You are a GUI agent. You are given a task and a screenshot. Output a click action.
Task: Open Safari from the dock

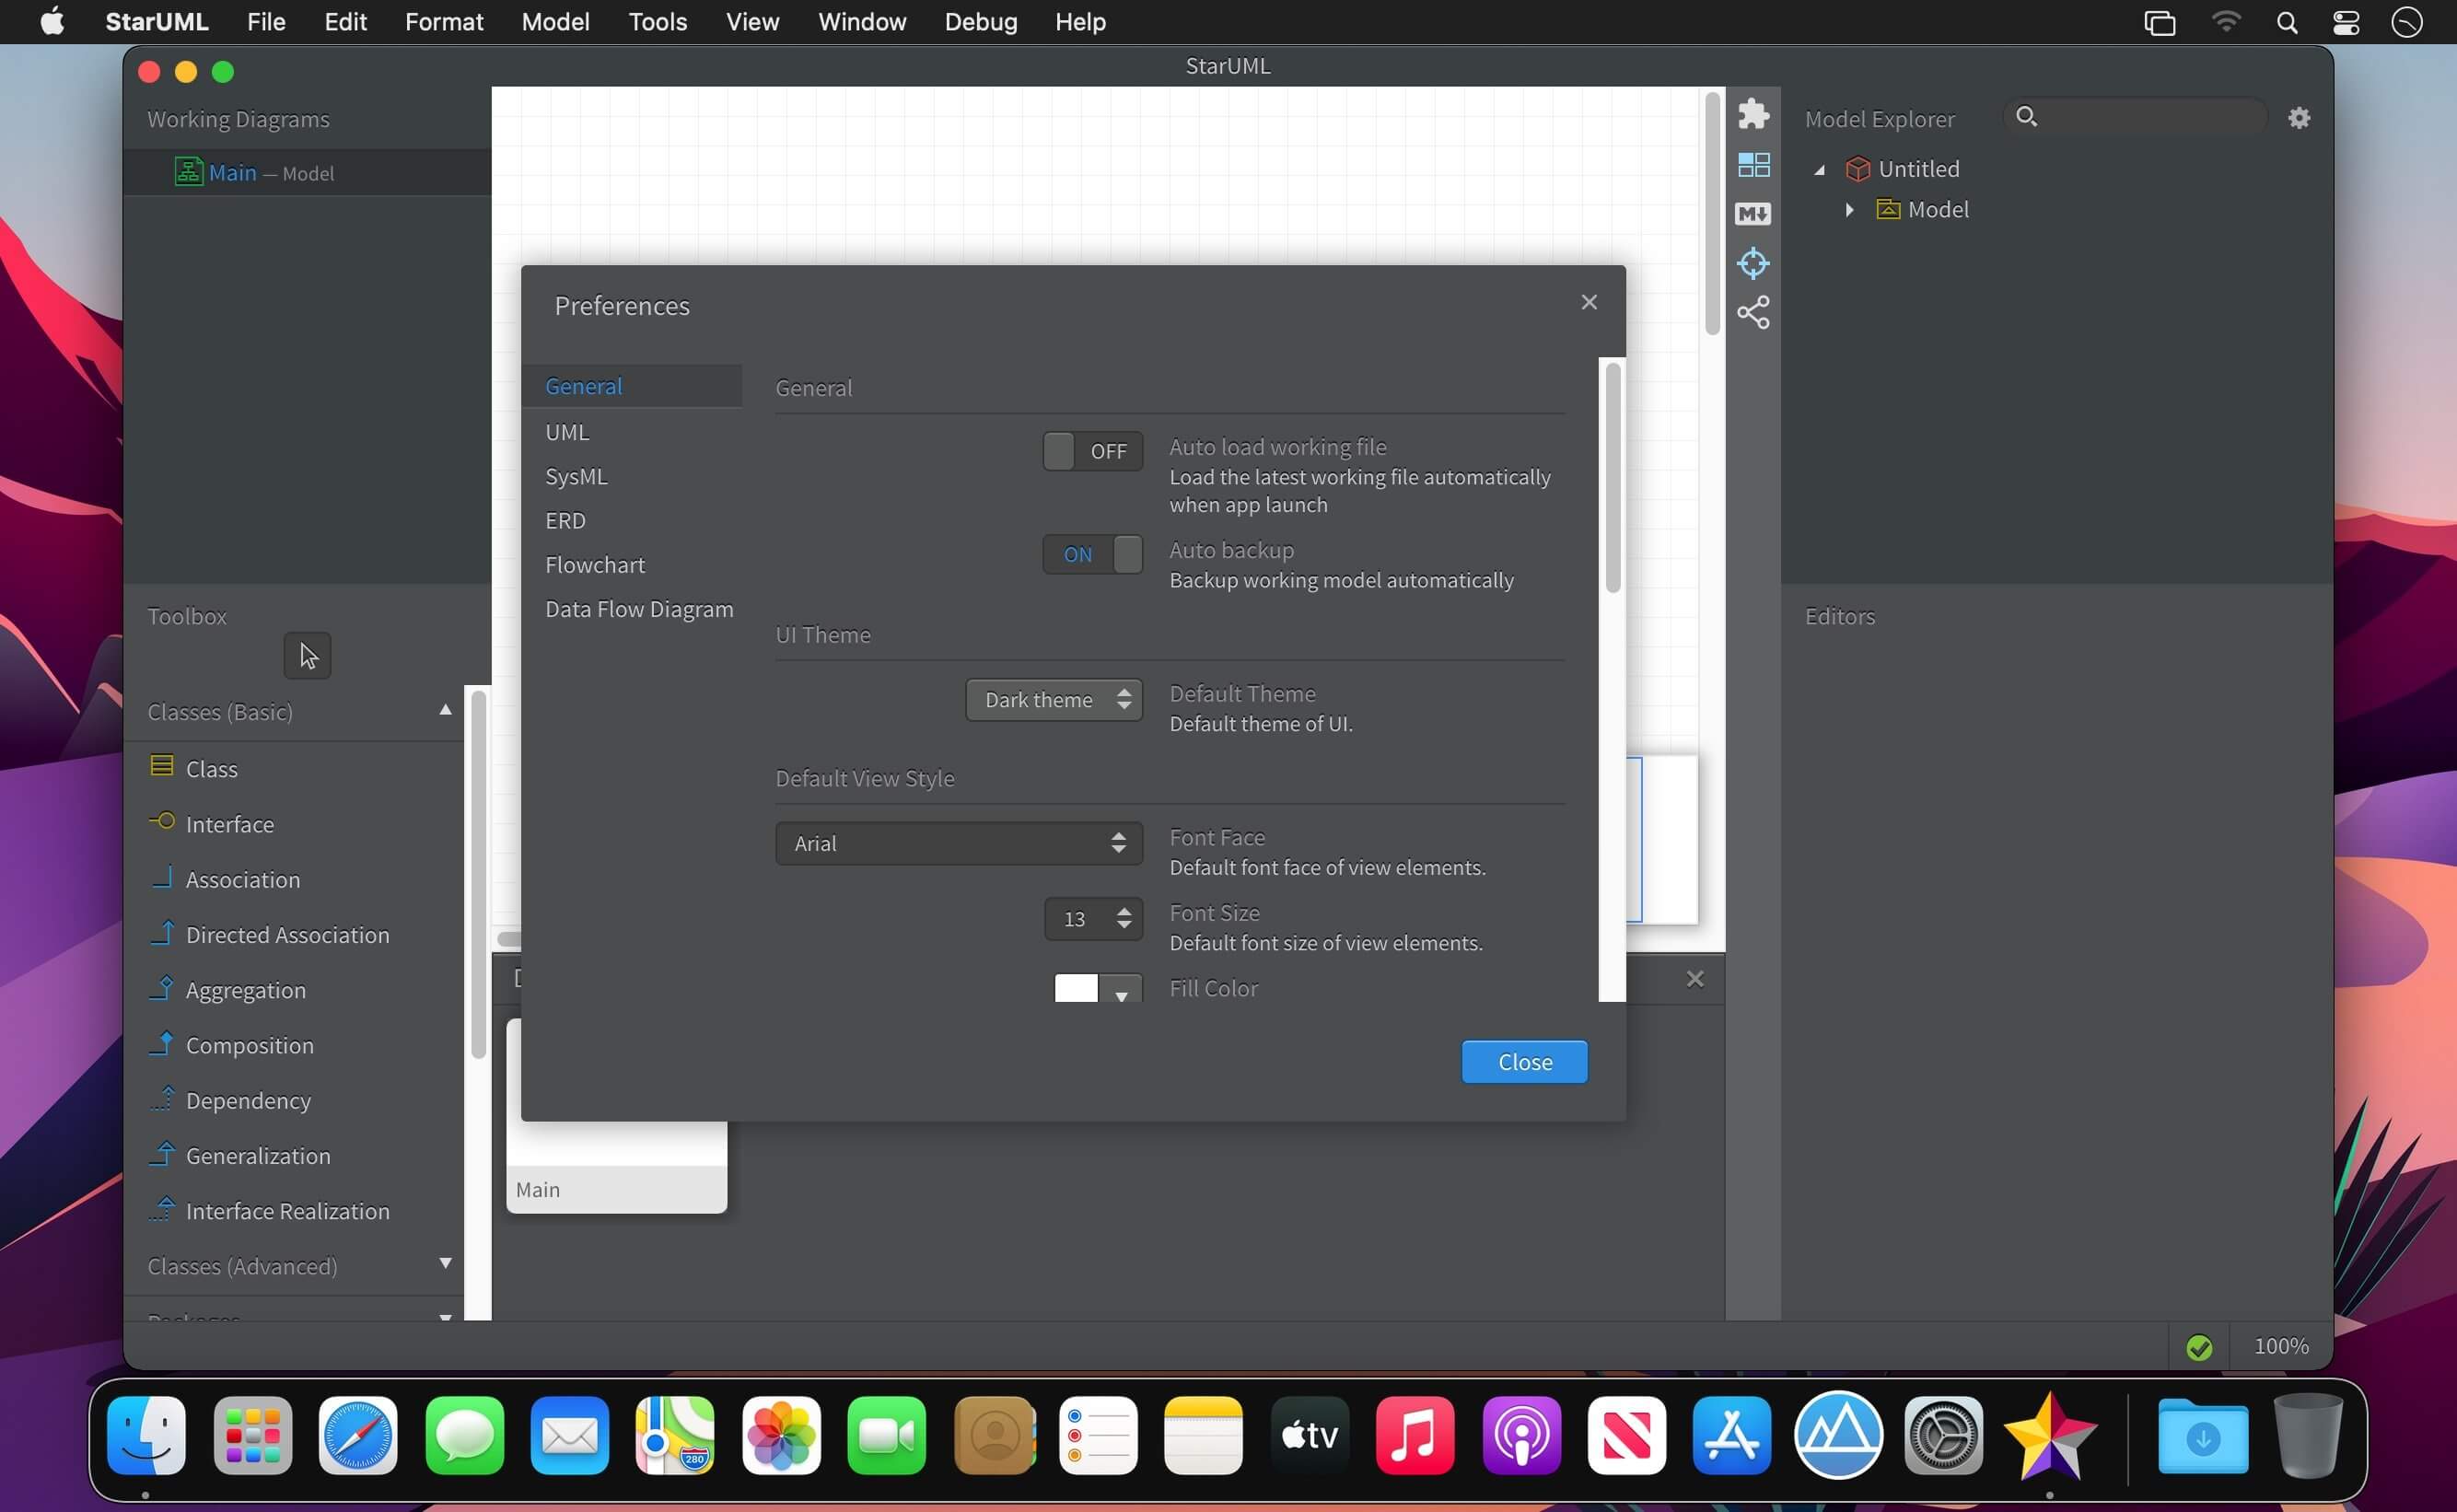(357, 1436)
